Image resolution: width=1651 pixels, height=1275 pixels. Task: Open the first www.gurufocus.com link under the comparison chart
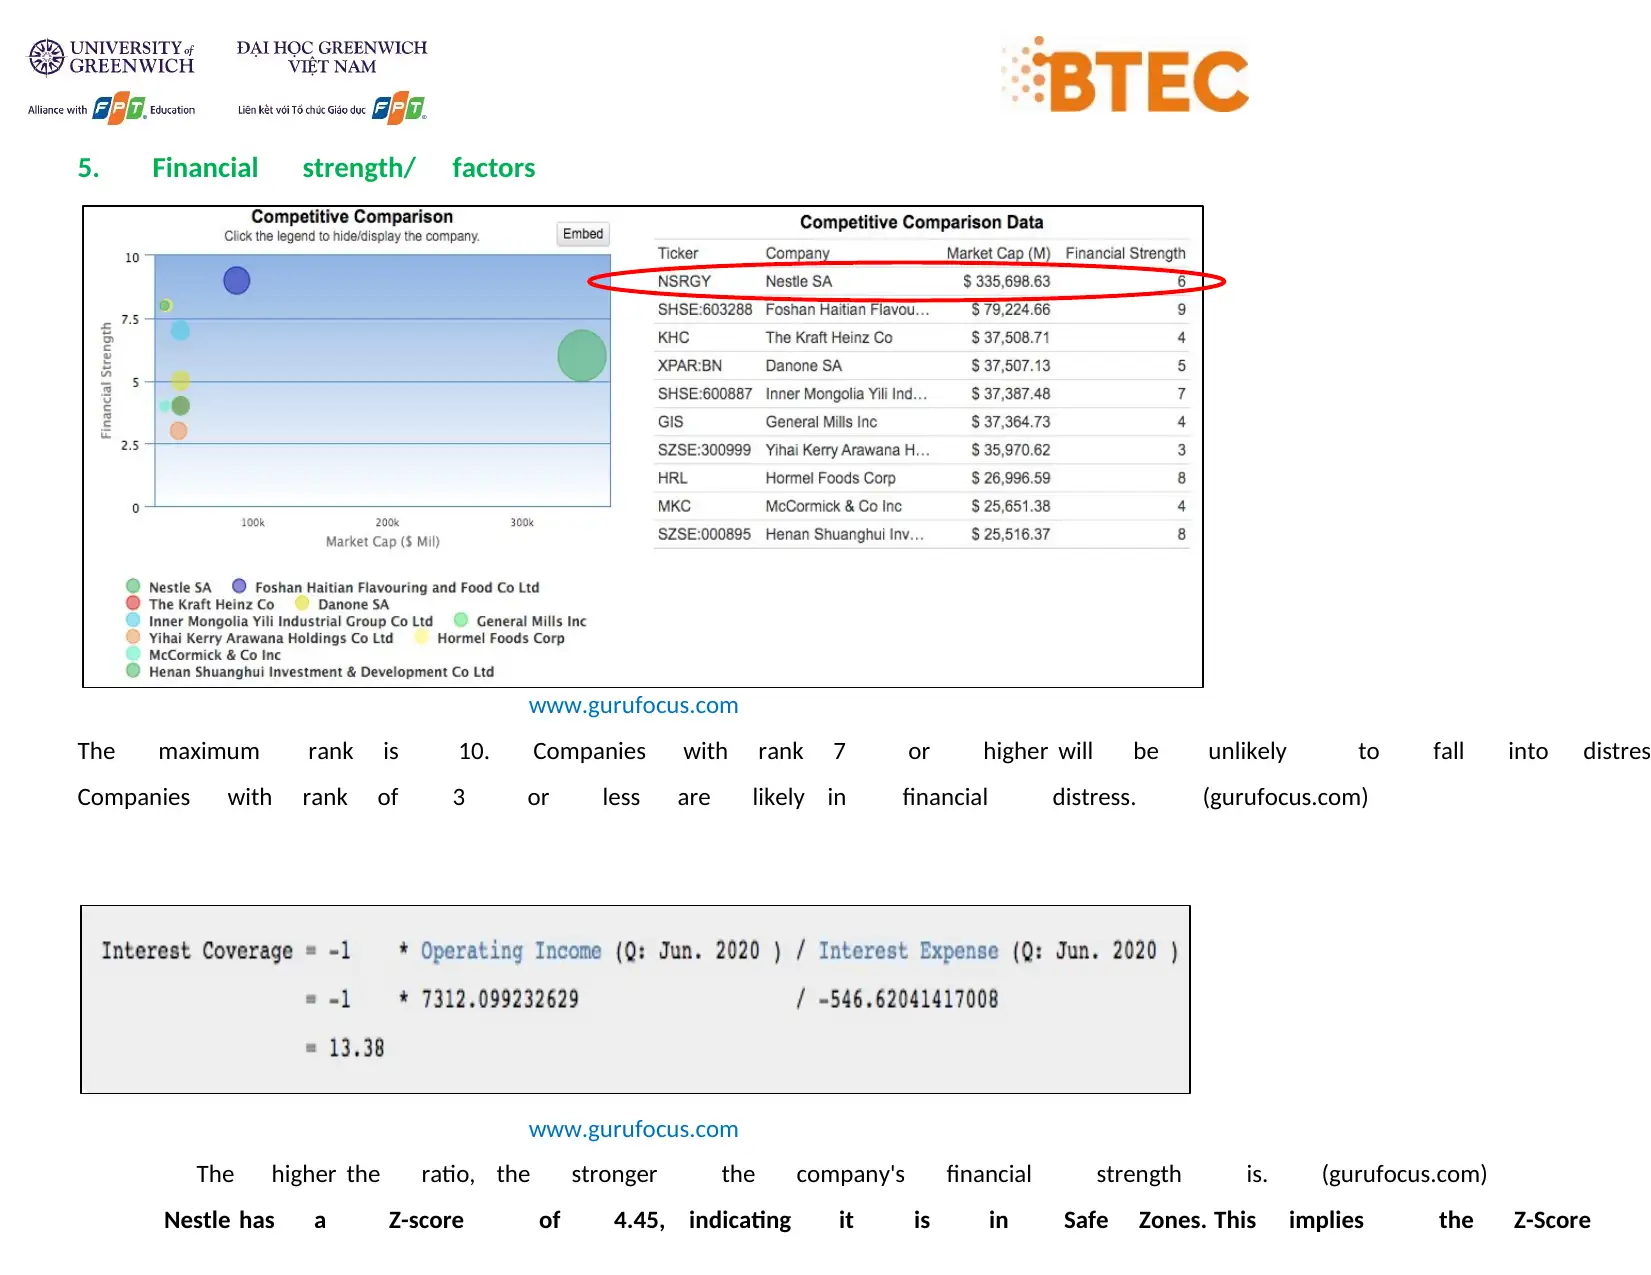coord(633,706)
